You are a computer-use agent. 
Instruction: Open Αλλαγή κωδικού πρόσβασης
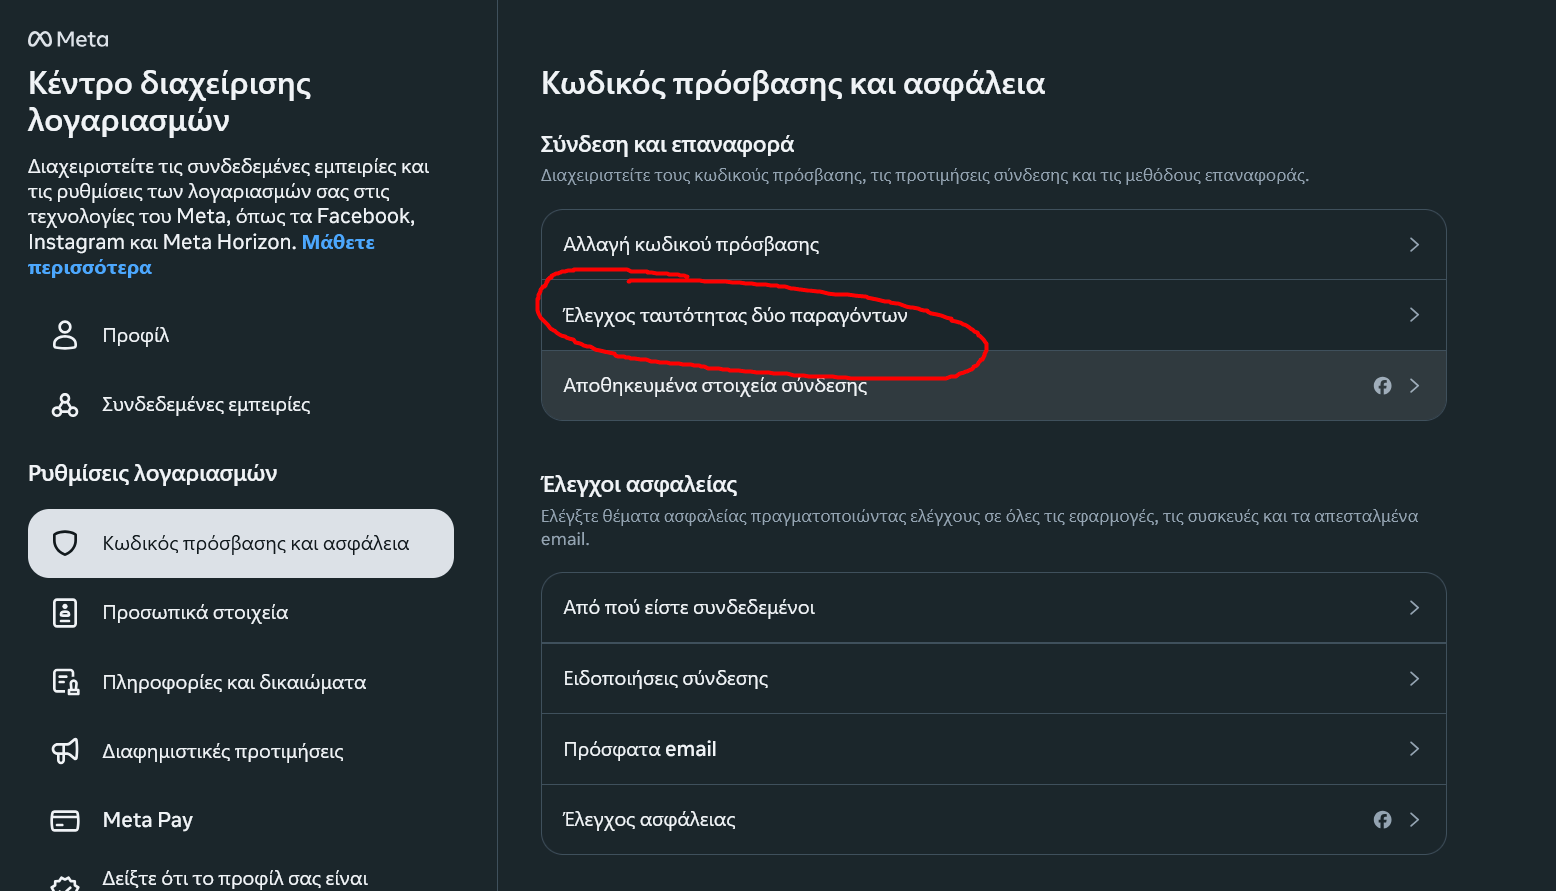[x=994, y=245]
